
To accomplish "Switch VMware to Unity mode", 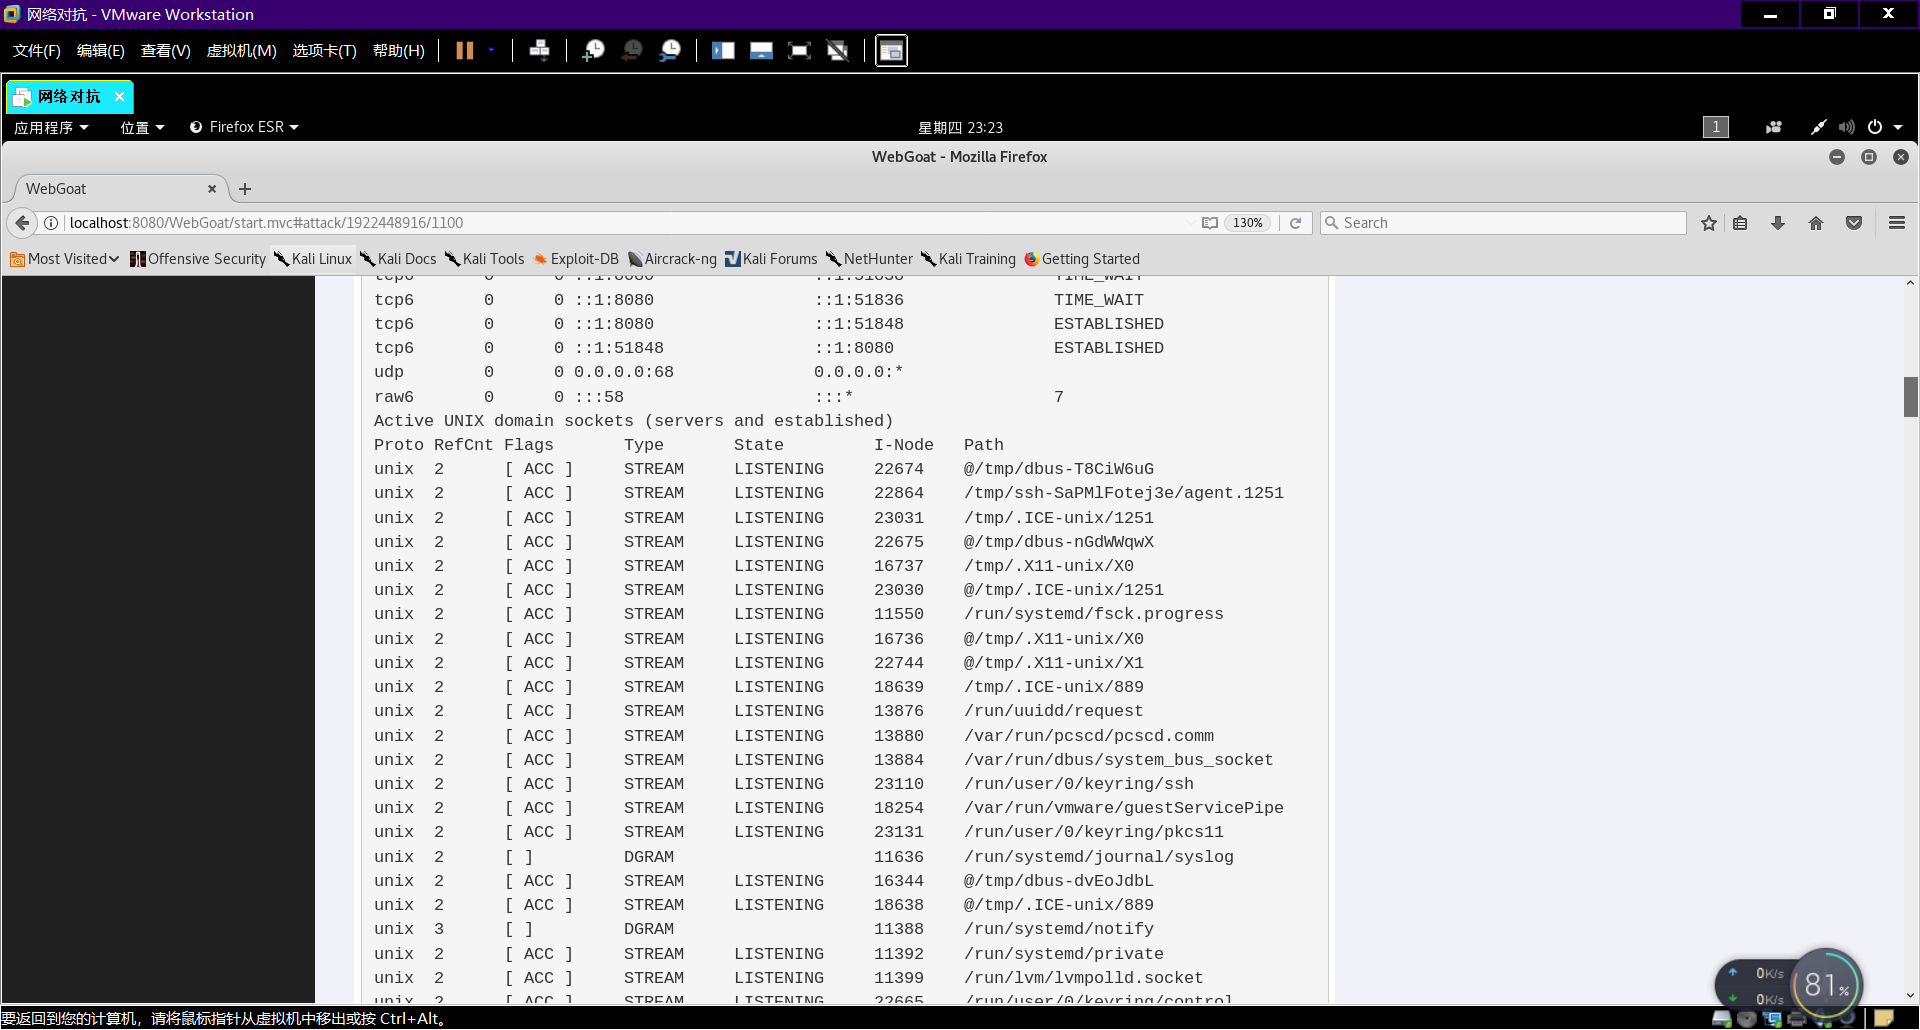I will (x=837, y=50).
